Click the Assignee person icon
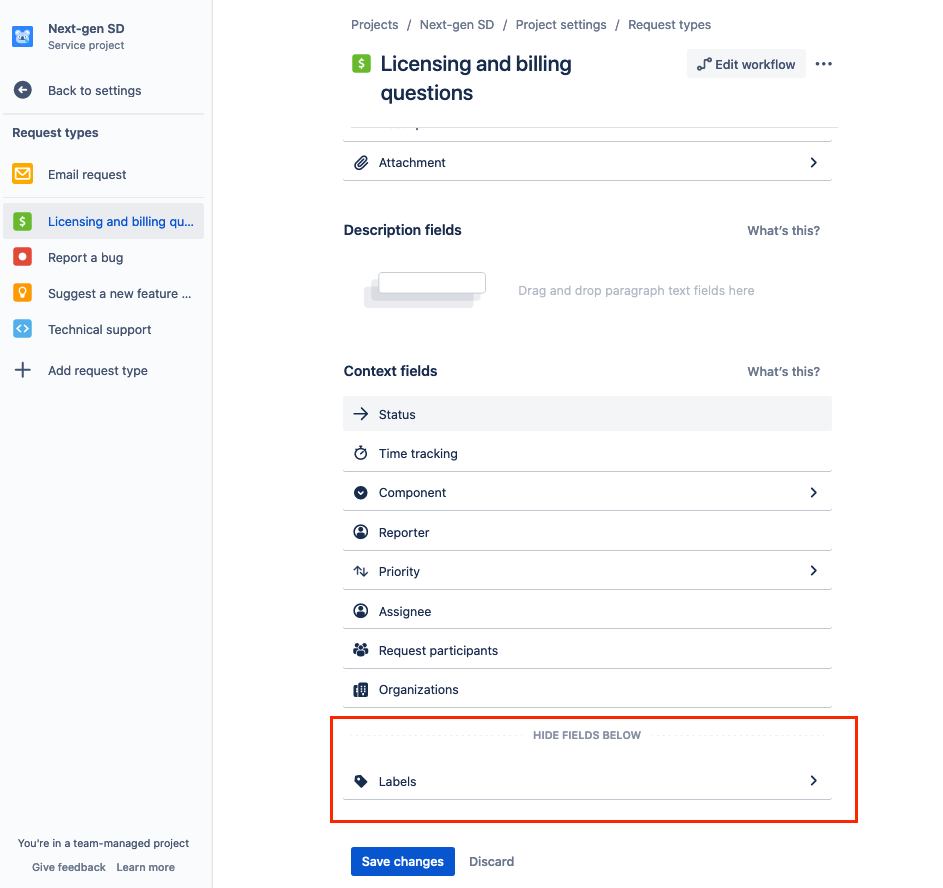This screenshot has width=943, height=888. click(x=361, y=611)
